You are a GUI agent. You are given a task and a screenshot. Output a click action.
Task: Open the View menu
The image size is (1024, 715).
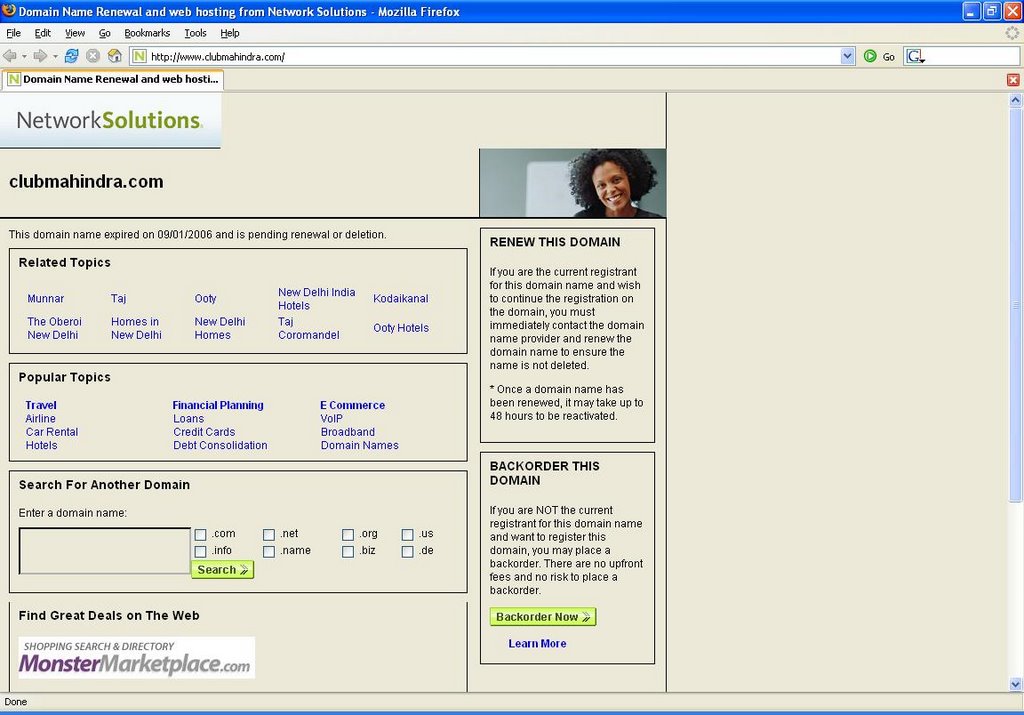[74, 33]
